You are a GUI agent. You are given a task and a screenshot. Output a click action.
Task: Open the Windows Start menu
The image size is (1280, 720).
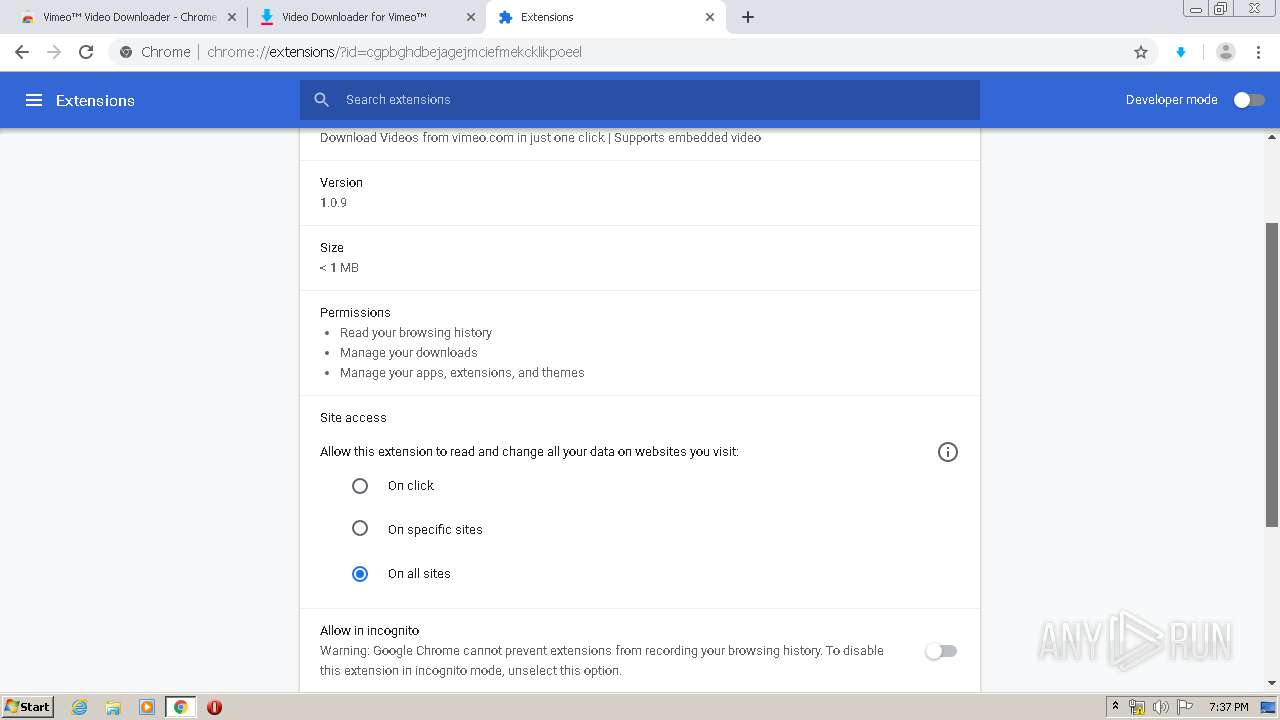click(27, 707)
